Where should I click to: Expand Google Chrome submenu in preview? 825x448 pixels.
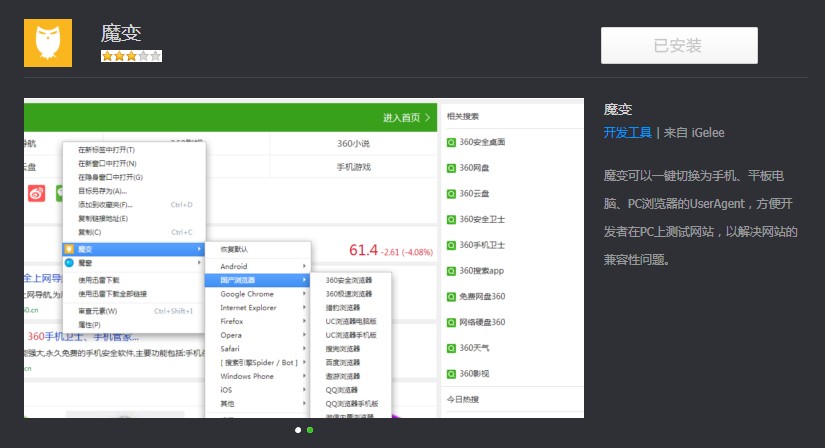[258, 294]
